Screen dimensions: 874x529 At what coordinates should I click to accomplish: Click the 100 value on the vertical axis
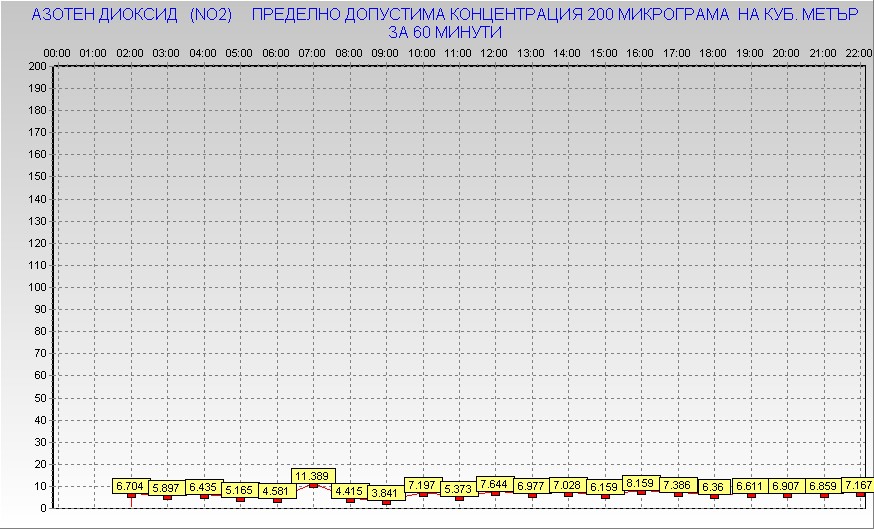point(37,287)
